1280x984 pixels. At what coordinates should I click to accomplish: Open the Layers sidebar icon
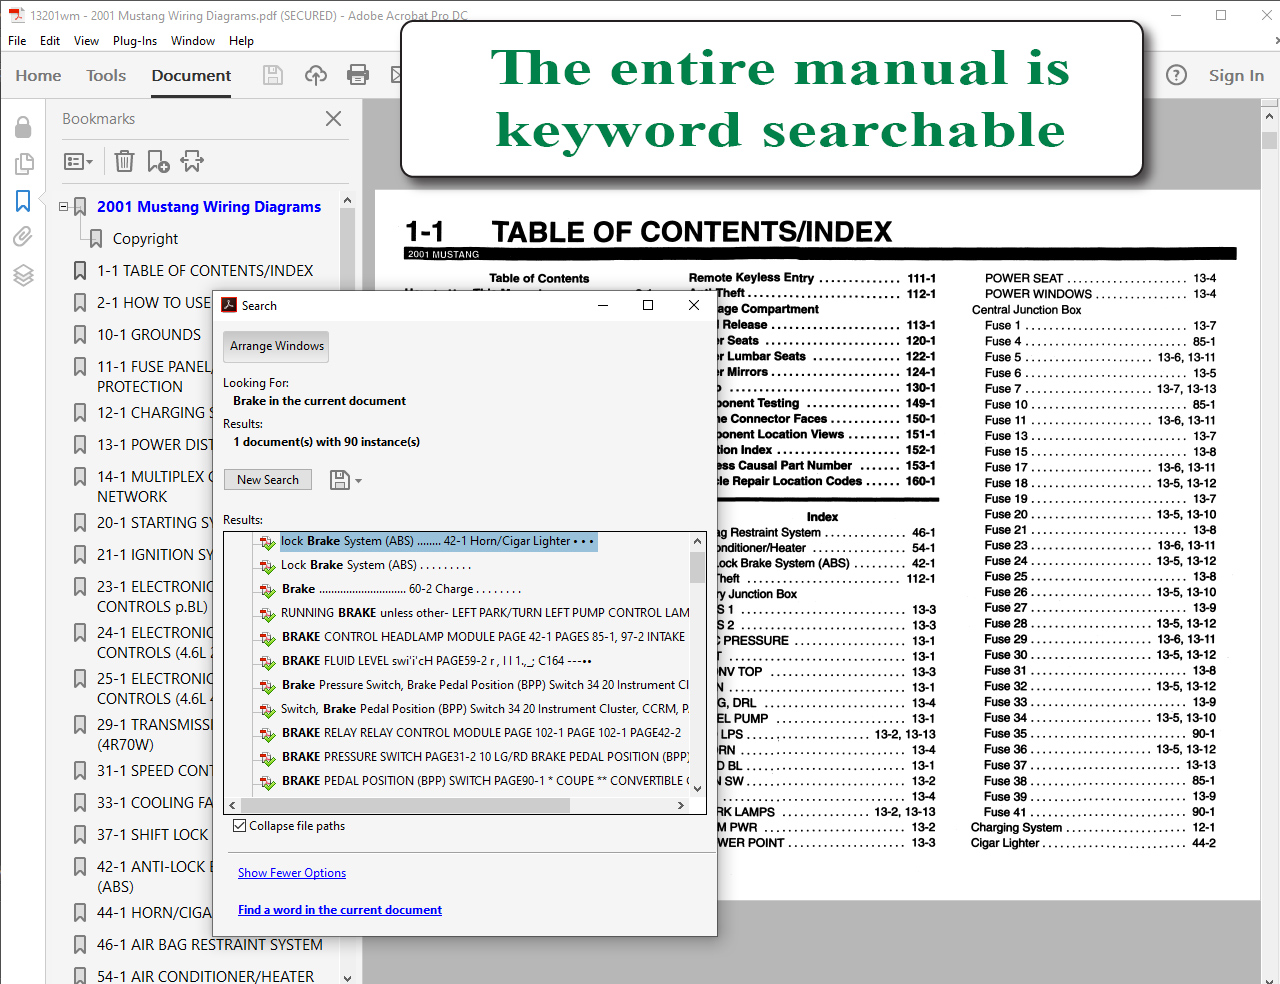[x=23, y=275]
